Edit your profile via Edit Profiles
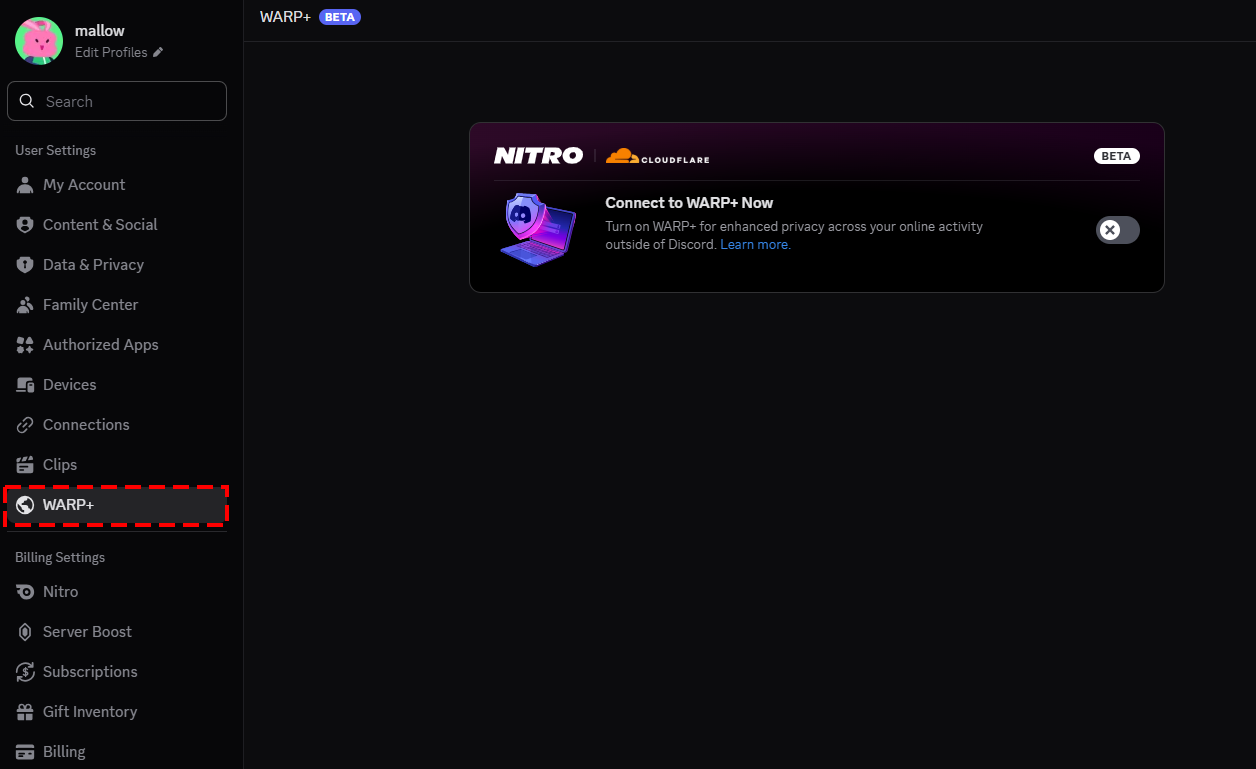 click(111, 52)
